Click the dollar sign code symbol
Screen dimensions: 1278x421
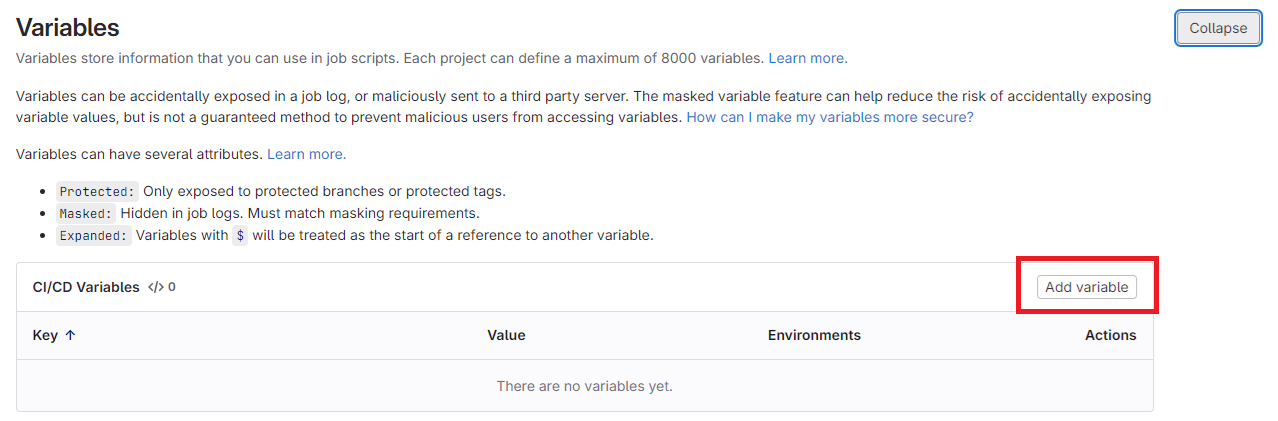coord(239,236)
